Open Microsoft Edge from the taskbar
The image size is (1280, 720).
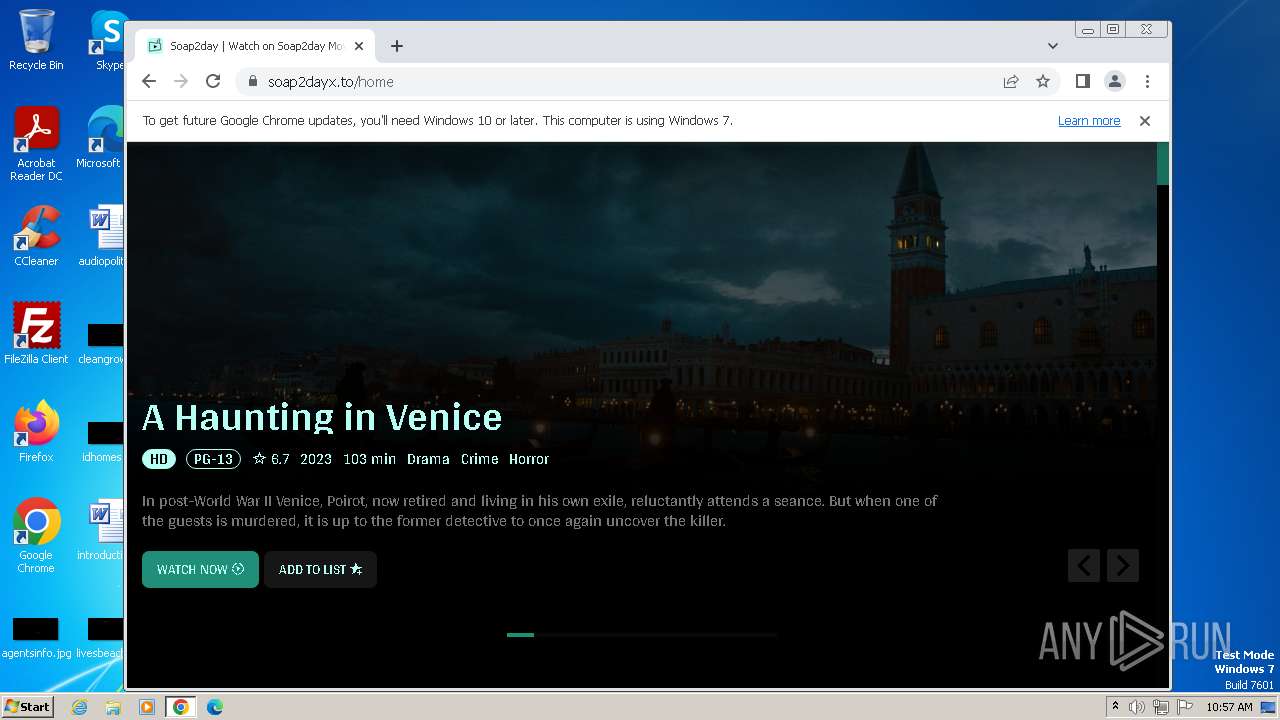(214, 707)
